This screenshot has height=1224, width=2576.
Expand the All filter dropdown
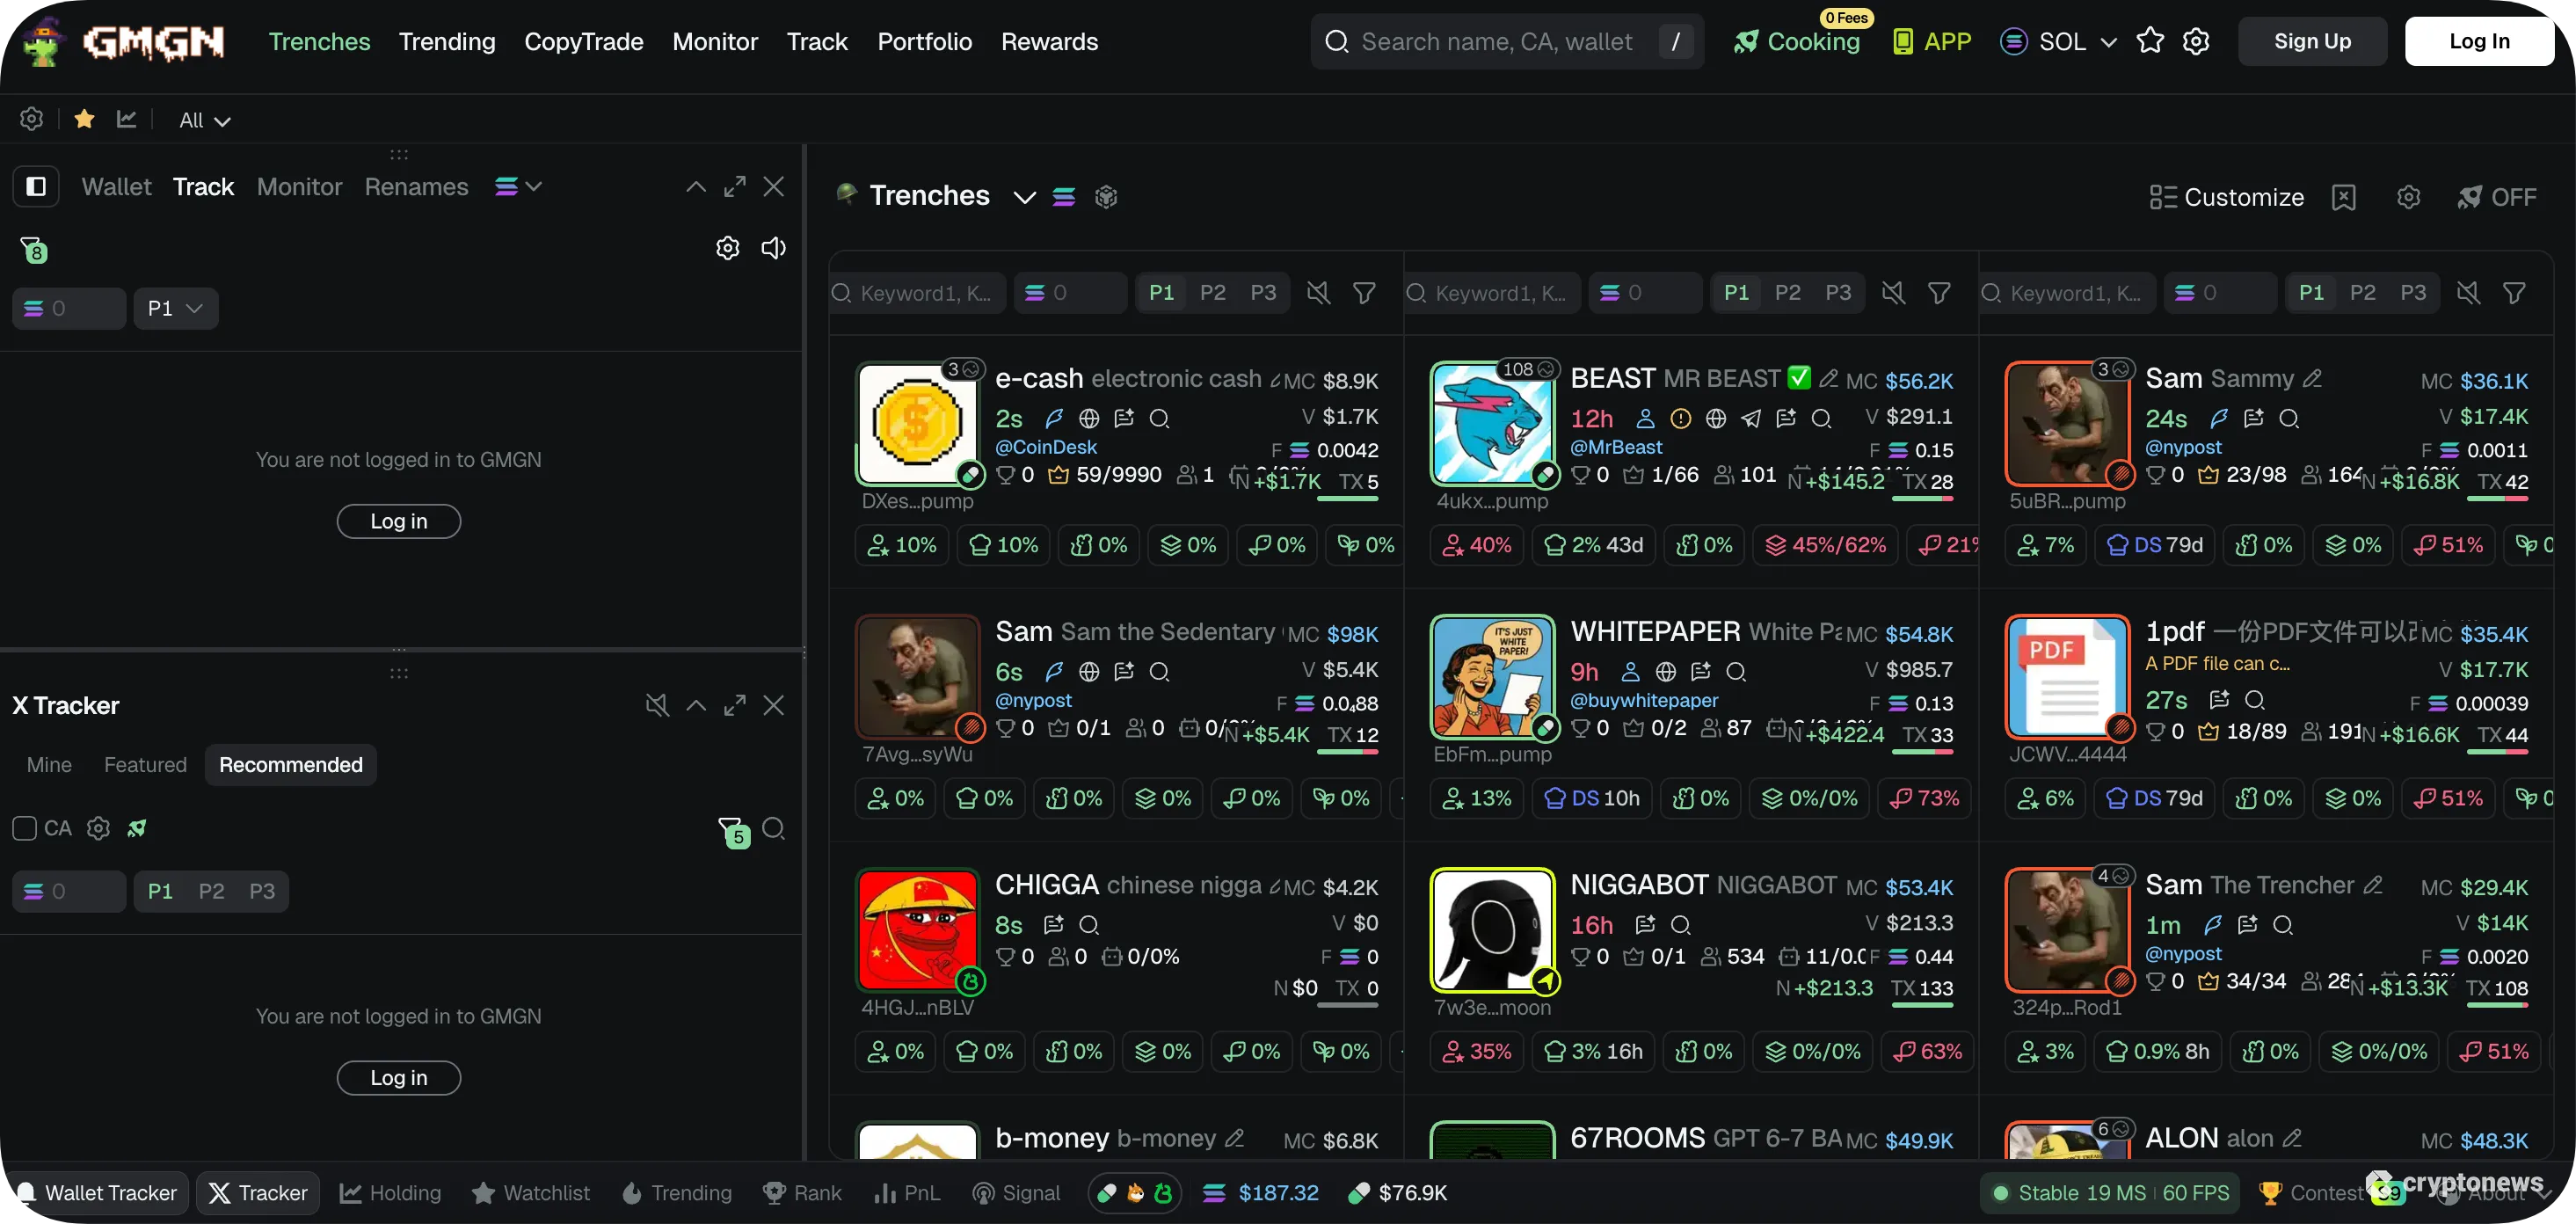tap(204, 120)
